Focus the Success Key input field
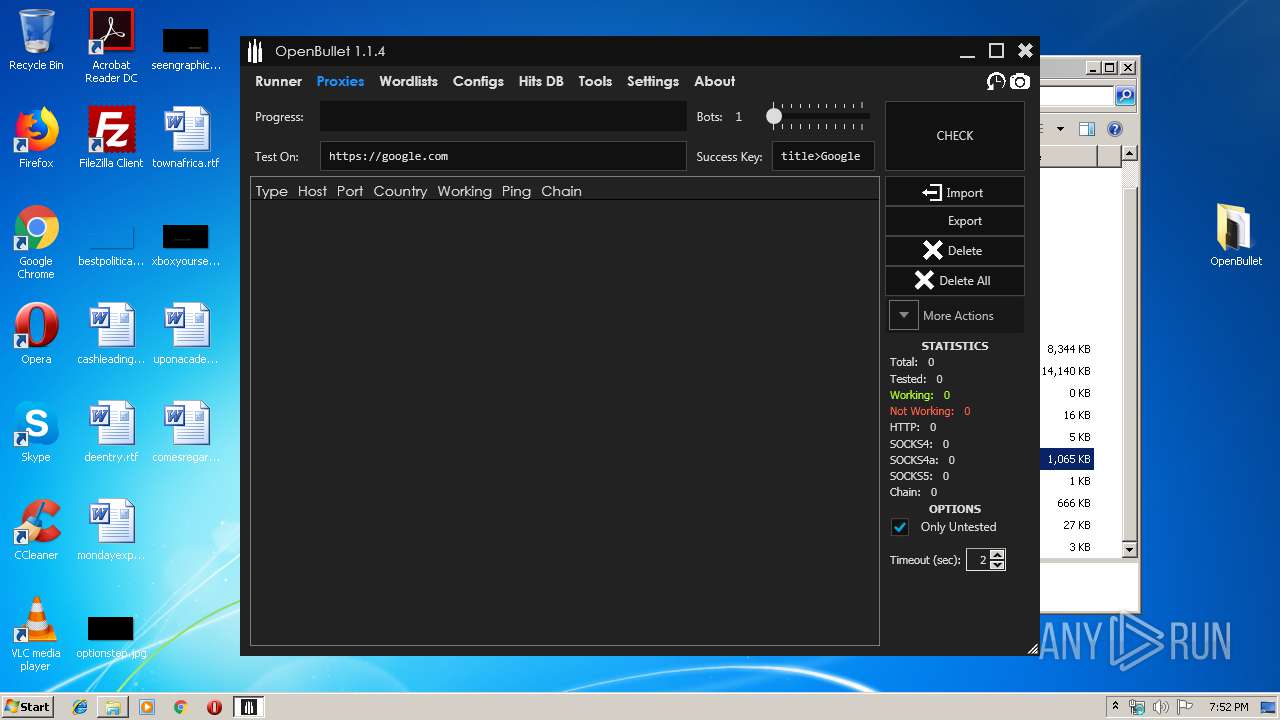This screenshot has height=720, width=1280. pyautogui.click(x=823, y=156)
